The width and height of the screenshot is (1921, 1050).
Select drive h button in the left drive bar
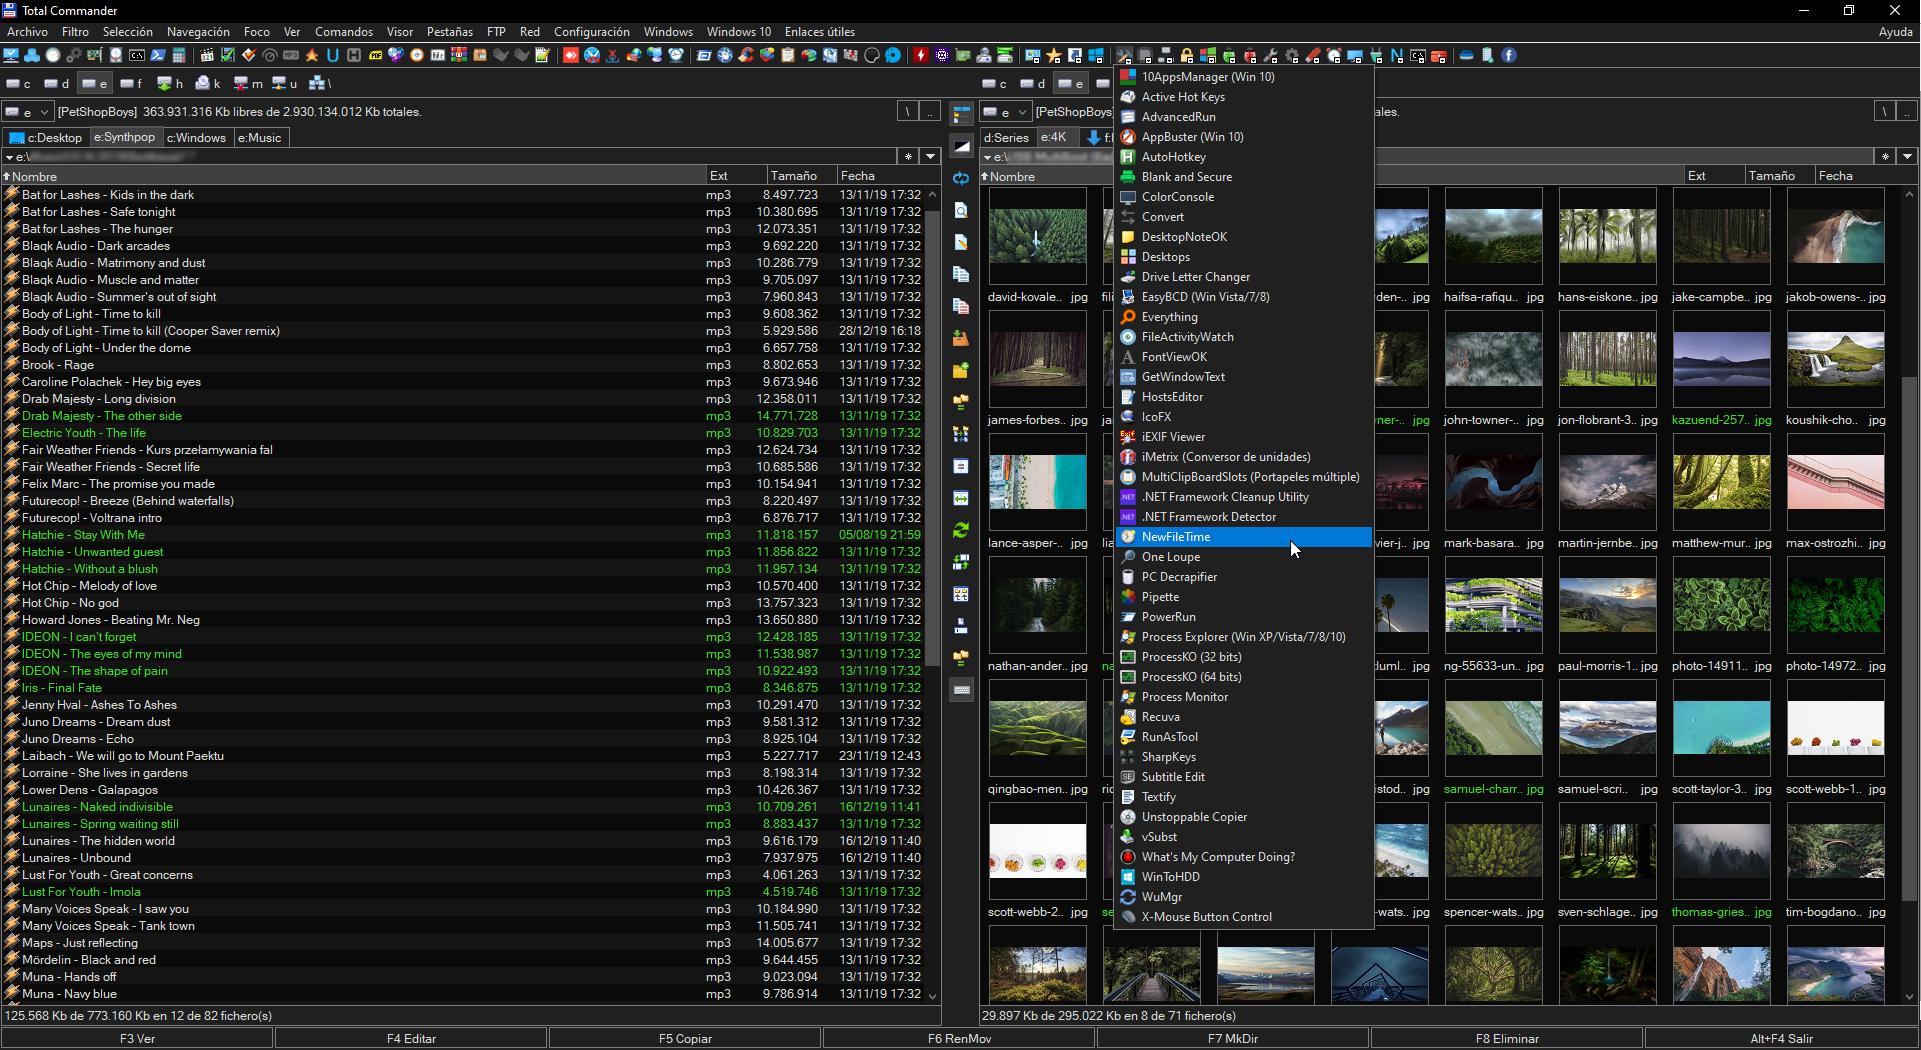[170, 84]
